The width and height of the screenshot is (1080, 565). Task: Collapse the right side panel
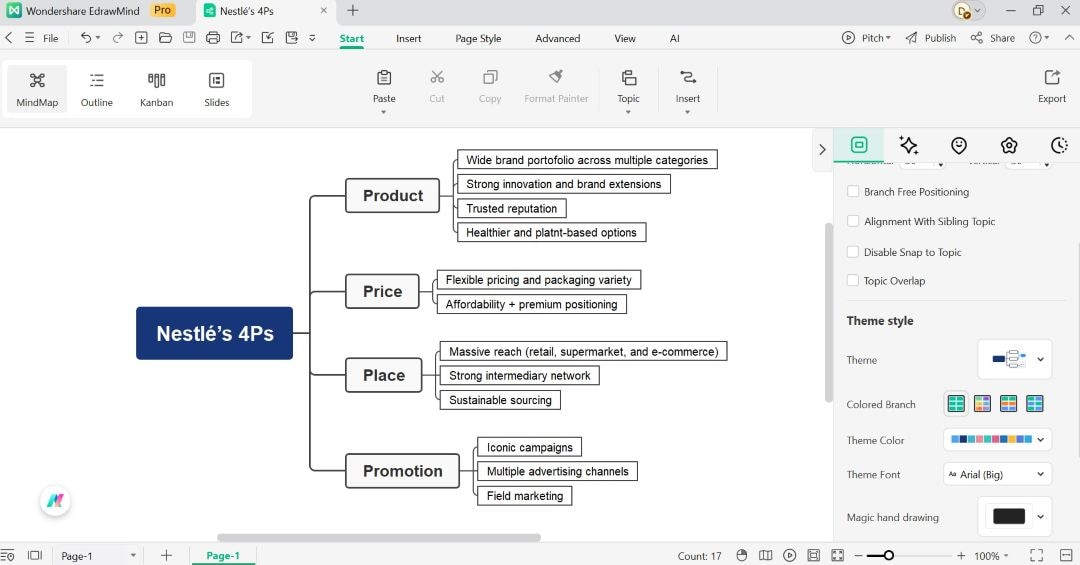coord(822,149)
